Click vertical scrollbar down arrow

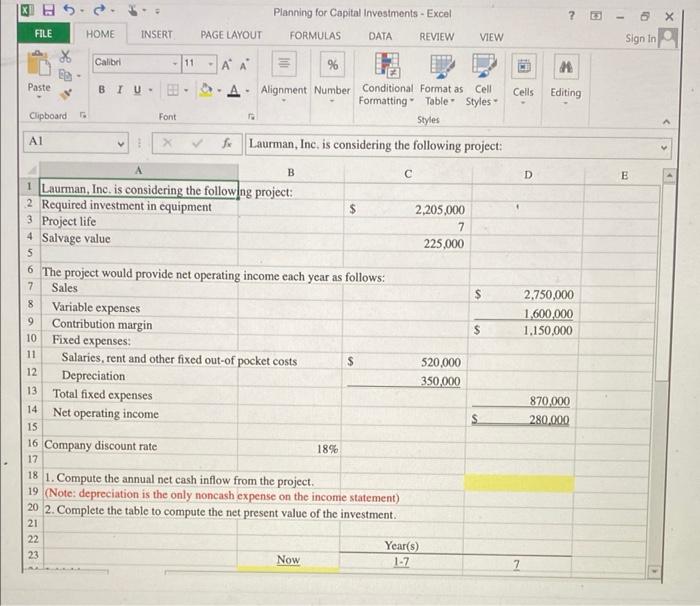point(654,572)
